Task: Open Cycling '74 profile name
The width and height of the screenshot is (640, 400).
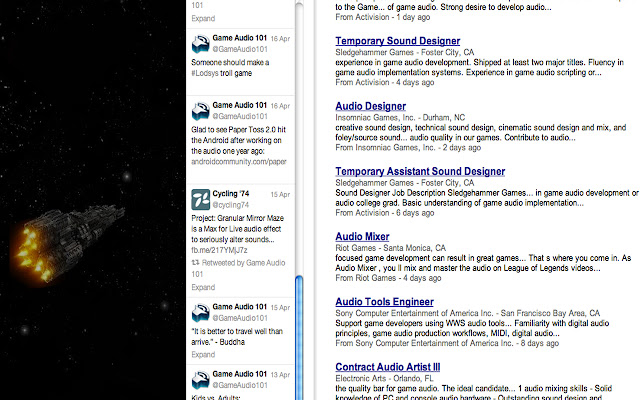Action: tap(231, 193)
